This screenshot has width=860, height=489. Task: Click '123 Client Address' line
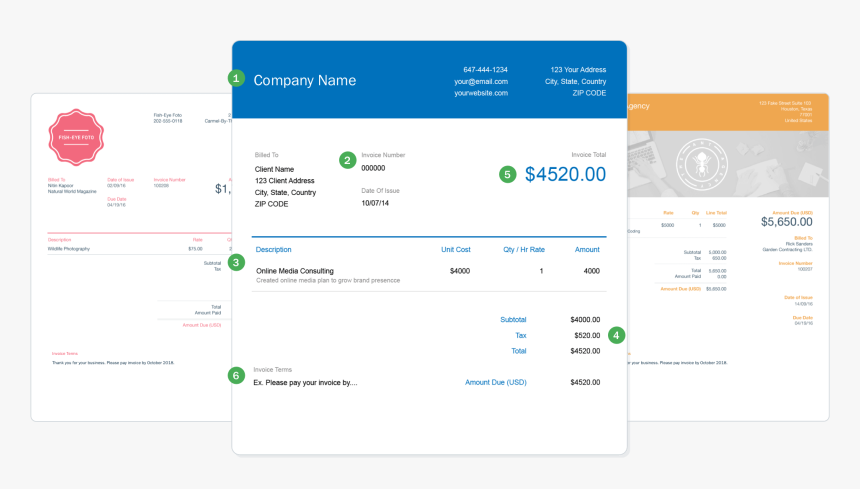[284, 181]
